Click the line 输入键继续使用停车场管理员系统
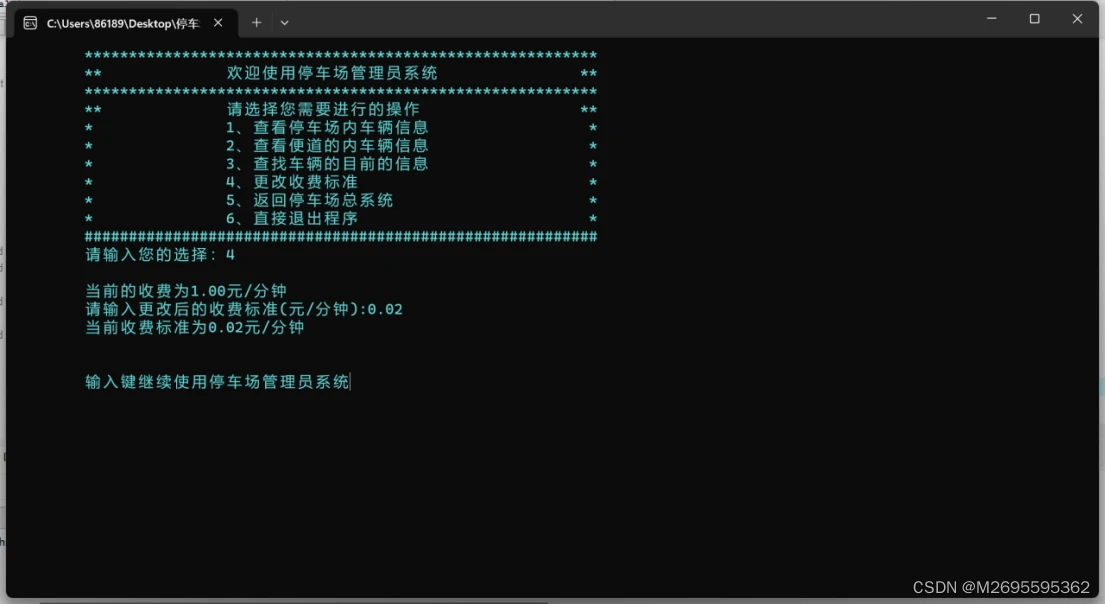1106x604 pixels. pyautogui.click(x=217, y=382)
